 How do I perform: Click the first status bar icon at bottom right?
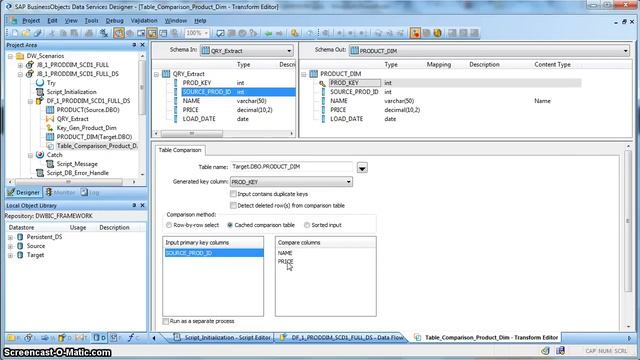[x=546, y=351]
